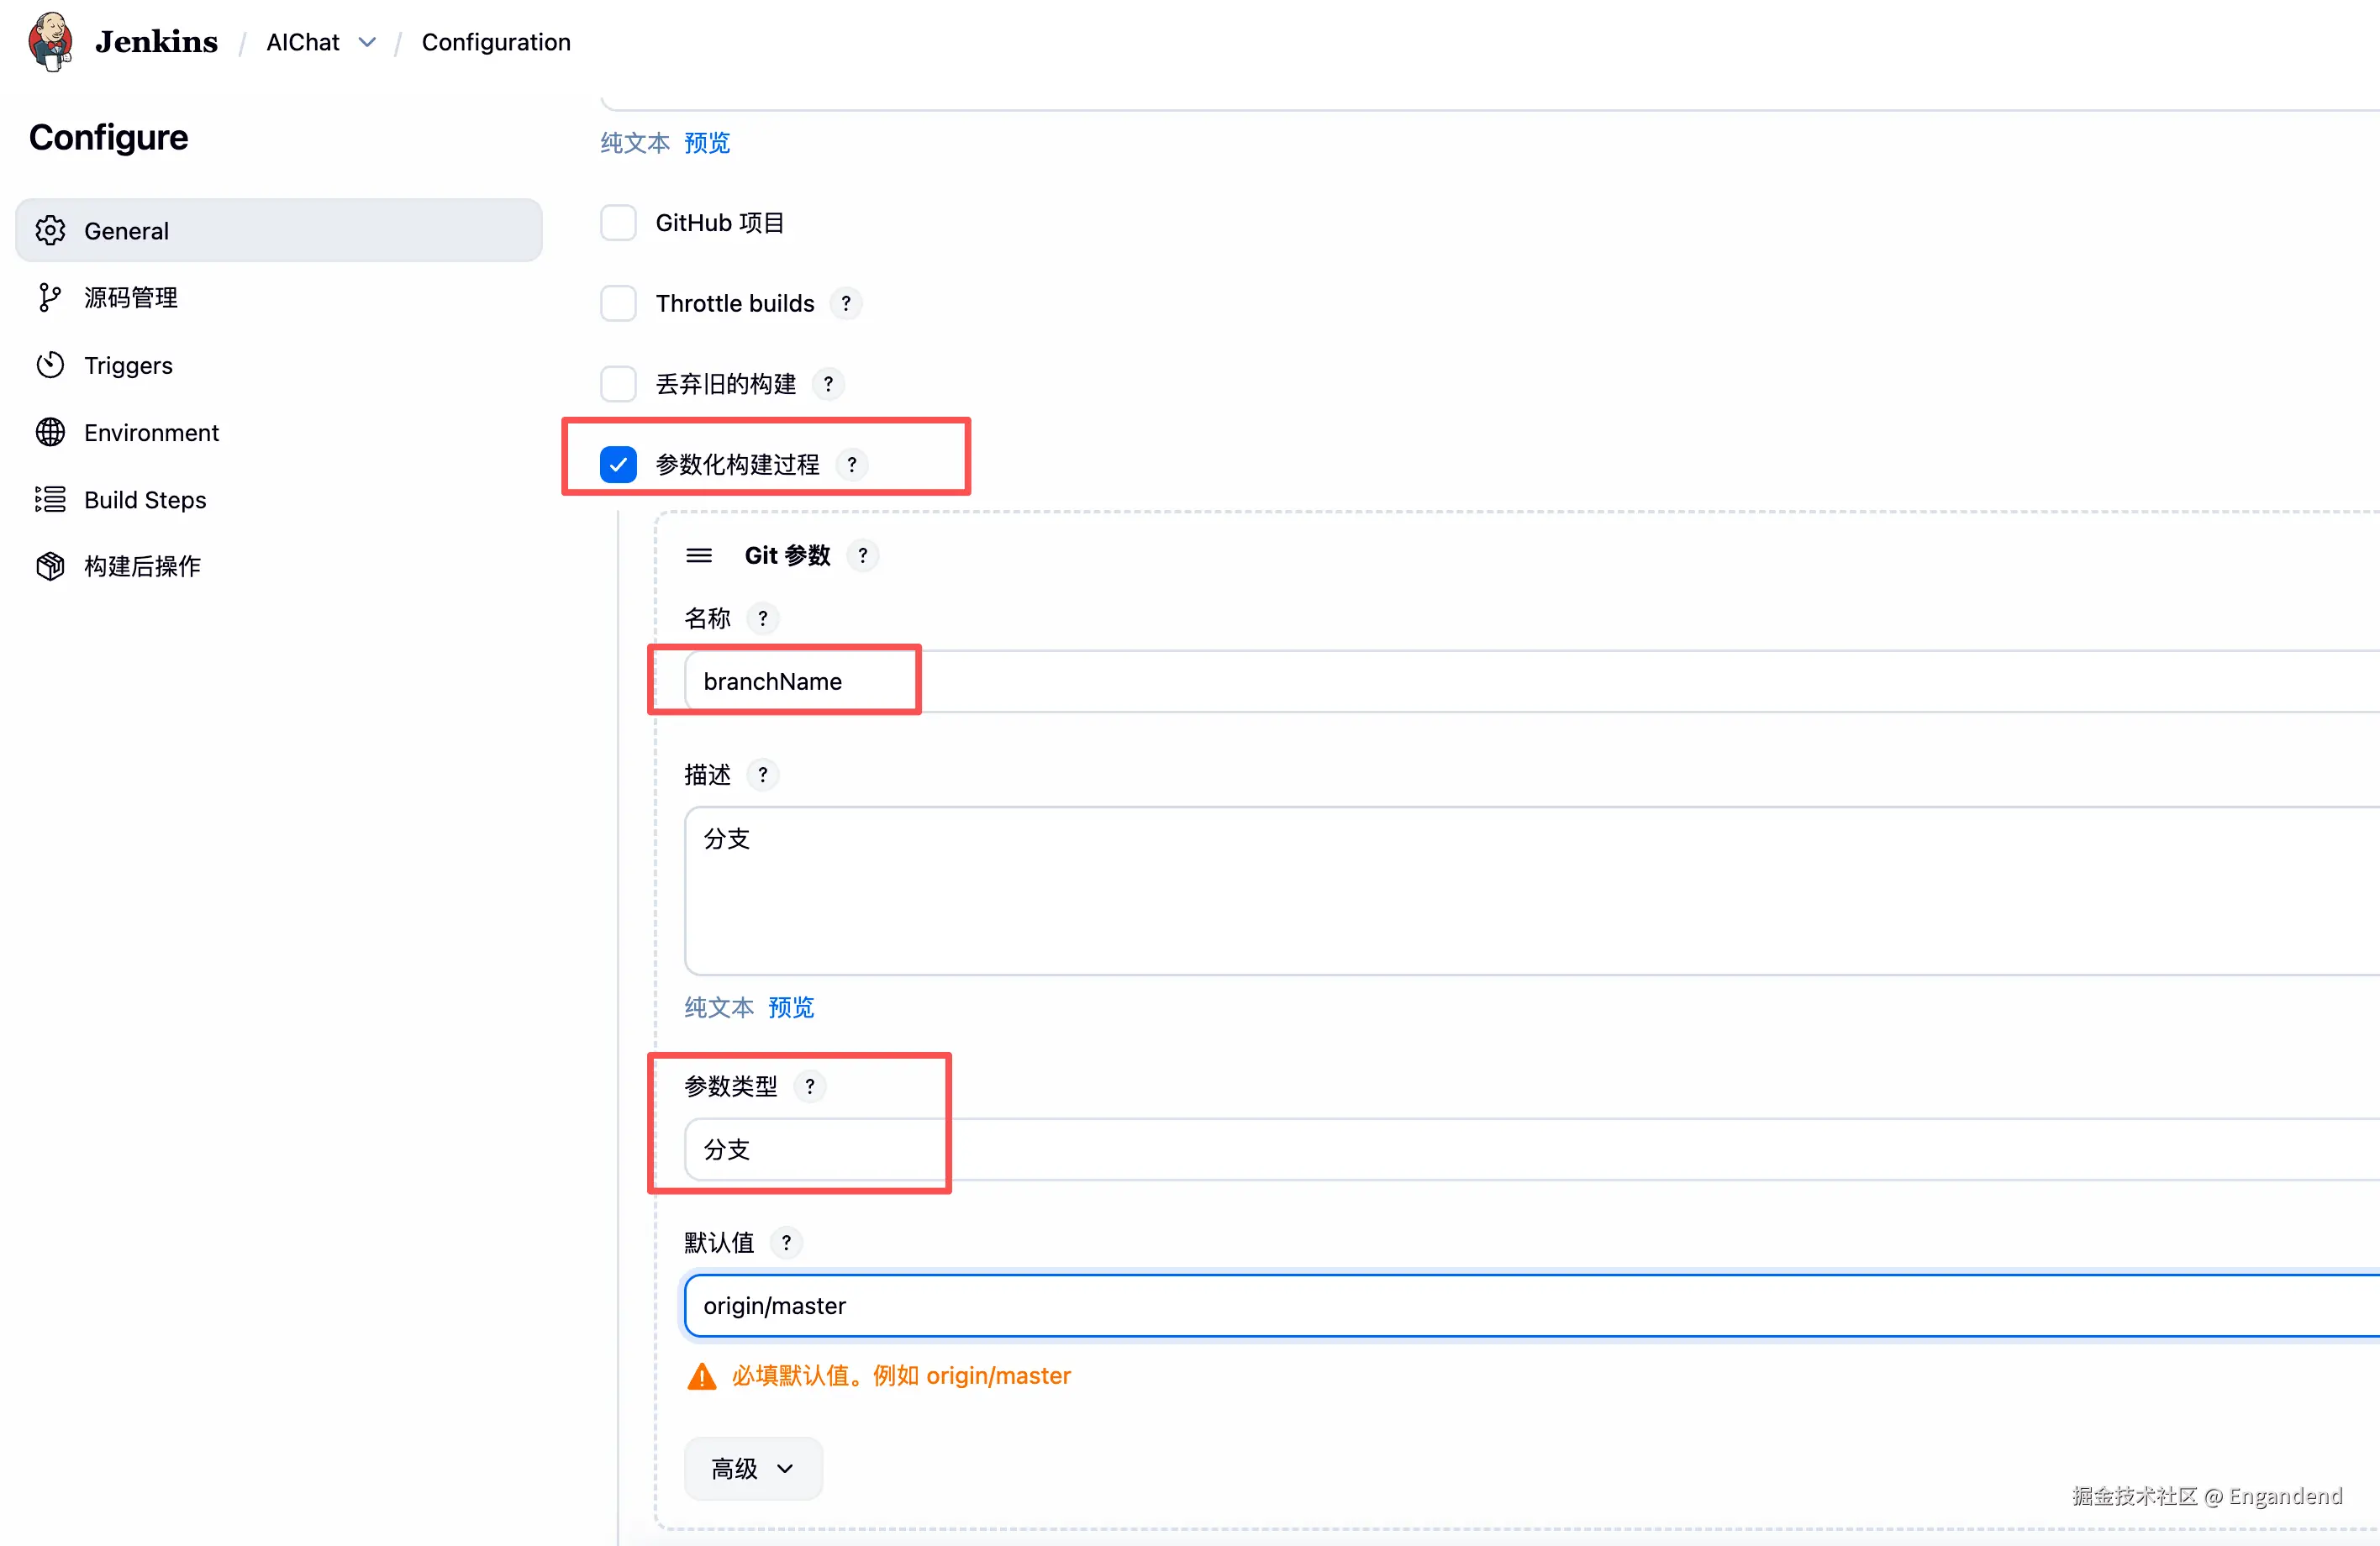This screenshot has width=2380, height=1546.
Task: Select Build Steps in the sidebar
Action: [x=145, y=499]
